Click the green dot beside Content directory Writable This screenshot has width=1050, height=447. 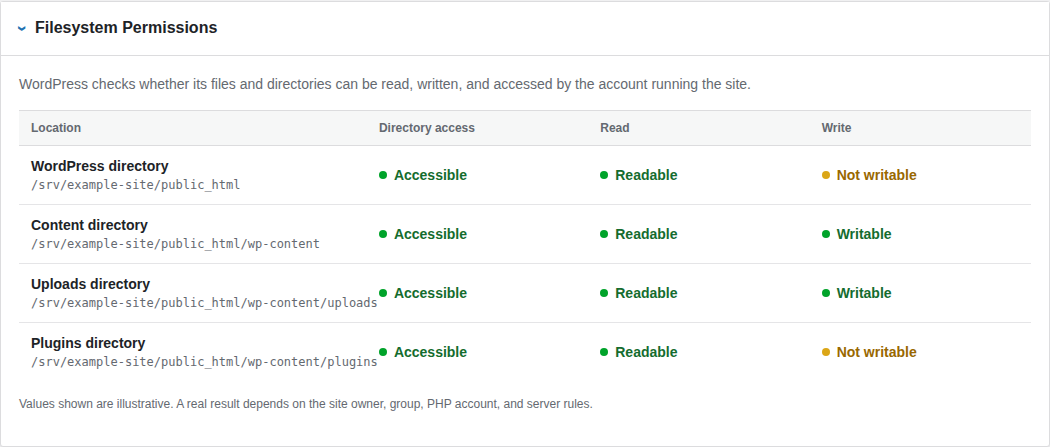pyautogui.click(x=826, y=234)
